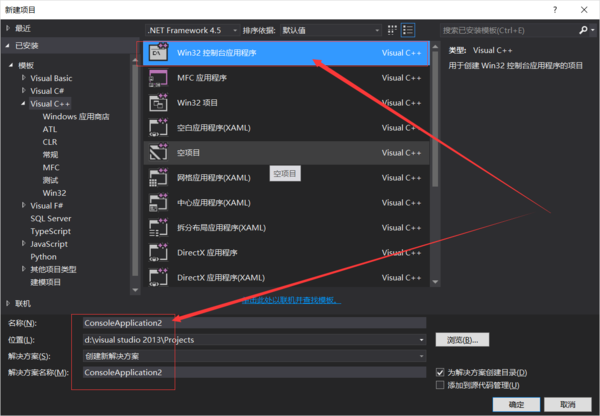600x416 pixels.
Task: Select the 中心应用程序(XAML) template icon
Action: pos(158,202)
